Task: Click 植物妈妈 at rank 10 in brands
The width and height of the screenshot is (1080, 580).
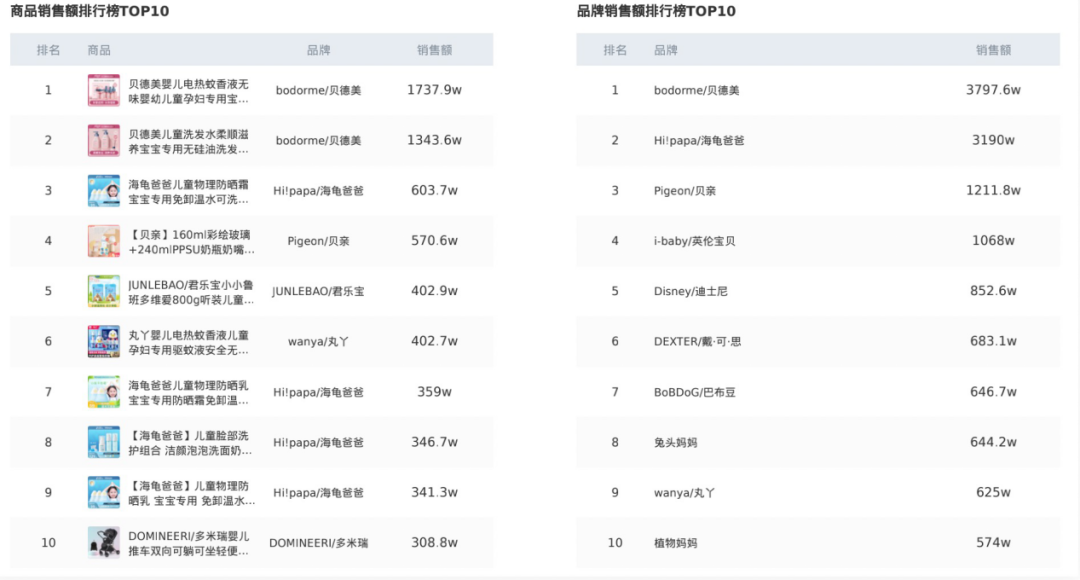Action: coord(676,543)
